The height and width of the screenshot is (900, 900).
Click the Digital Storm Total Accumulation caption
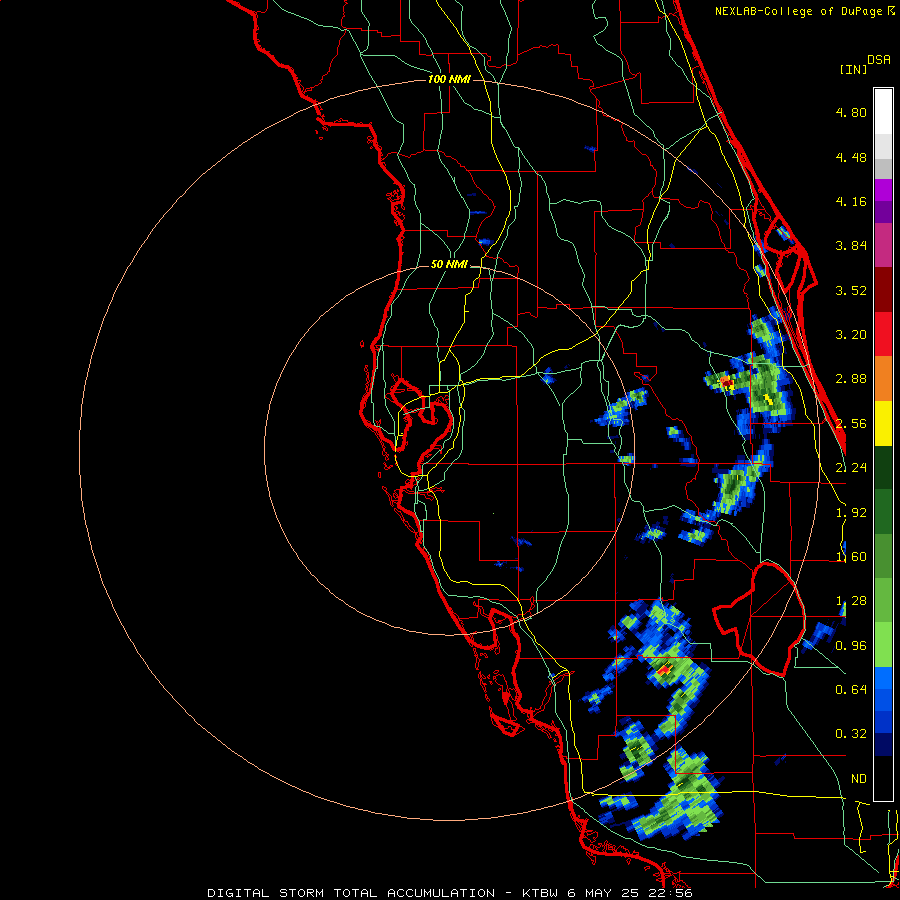coord(449,893)
